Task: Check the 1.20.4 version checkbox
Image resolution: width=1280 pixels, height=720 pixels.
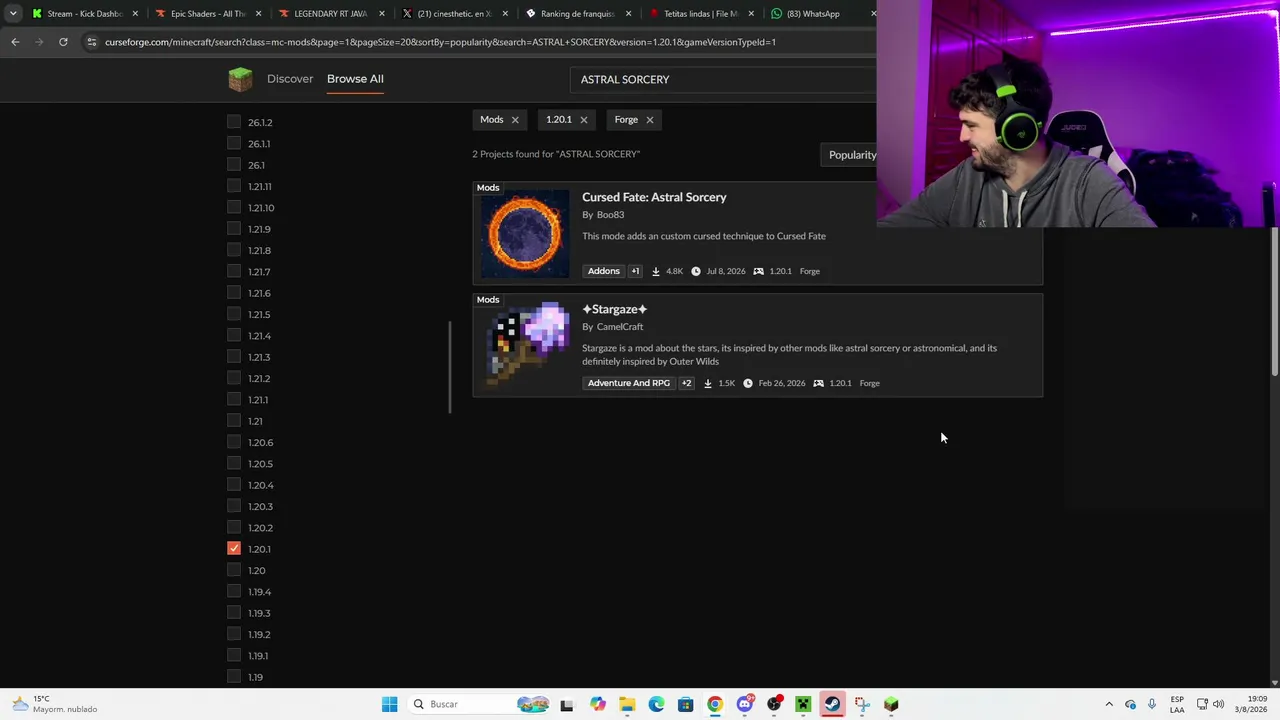Action: [234, 485]
